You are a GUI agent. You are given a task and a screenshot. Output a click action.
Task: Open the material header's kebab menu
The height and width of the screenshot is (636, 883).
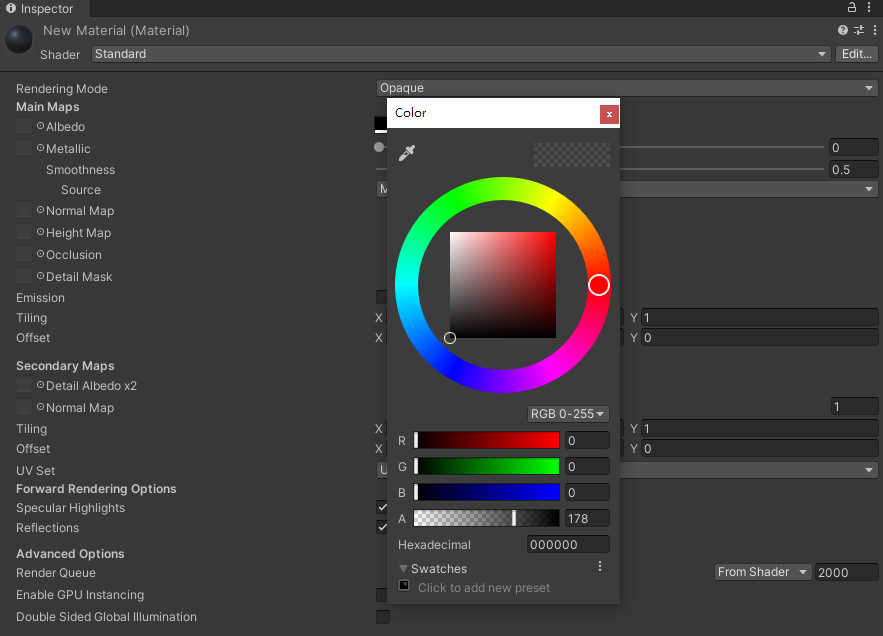pyautogui.click(x=875, y=30)
